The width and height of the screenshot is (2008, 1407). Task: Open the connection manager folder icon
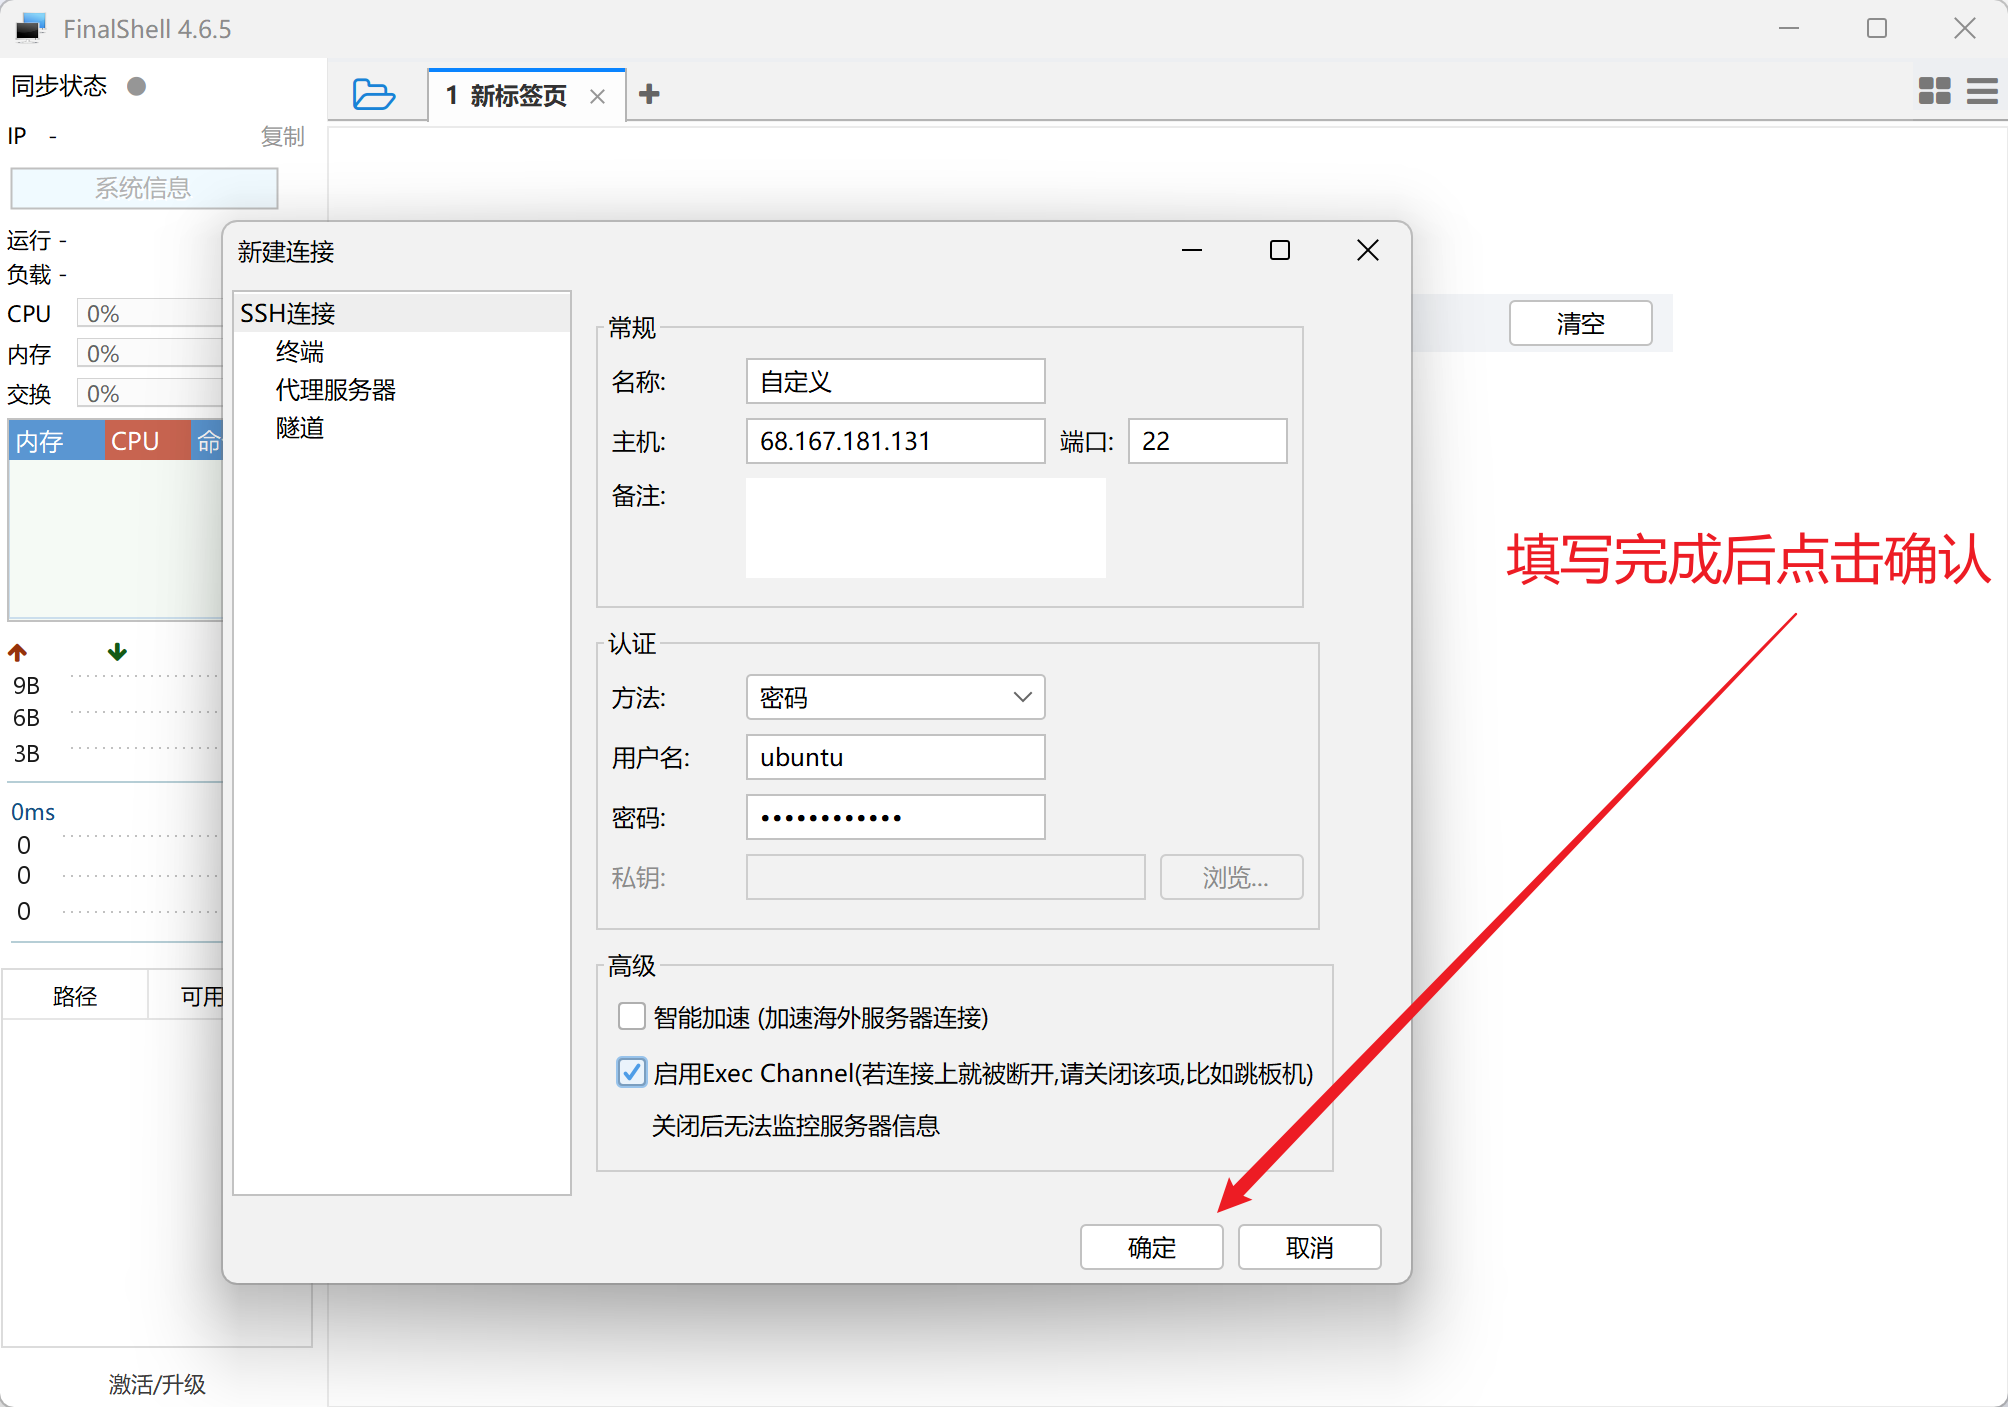[374, 95]
